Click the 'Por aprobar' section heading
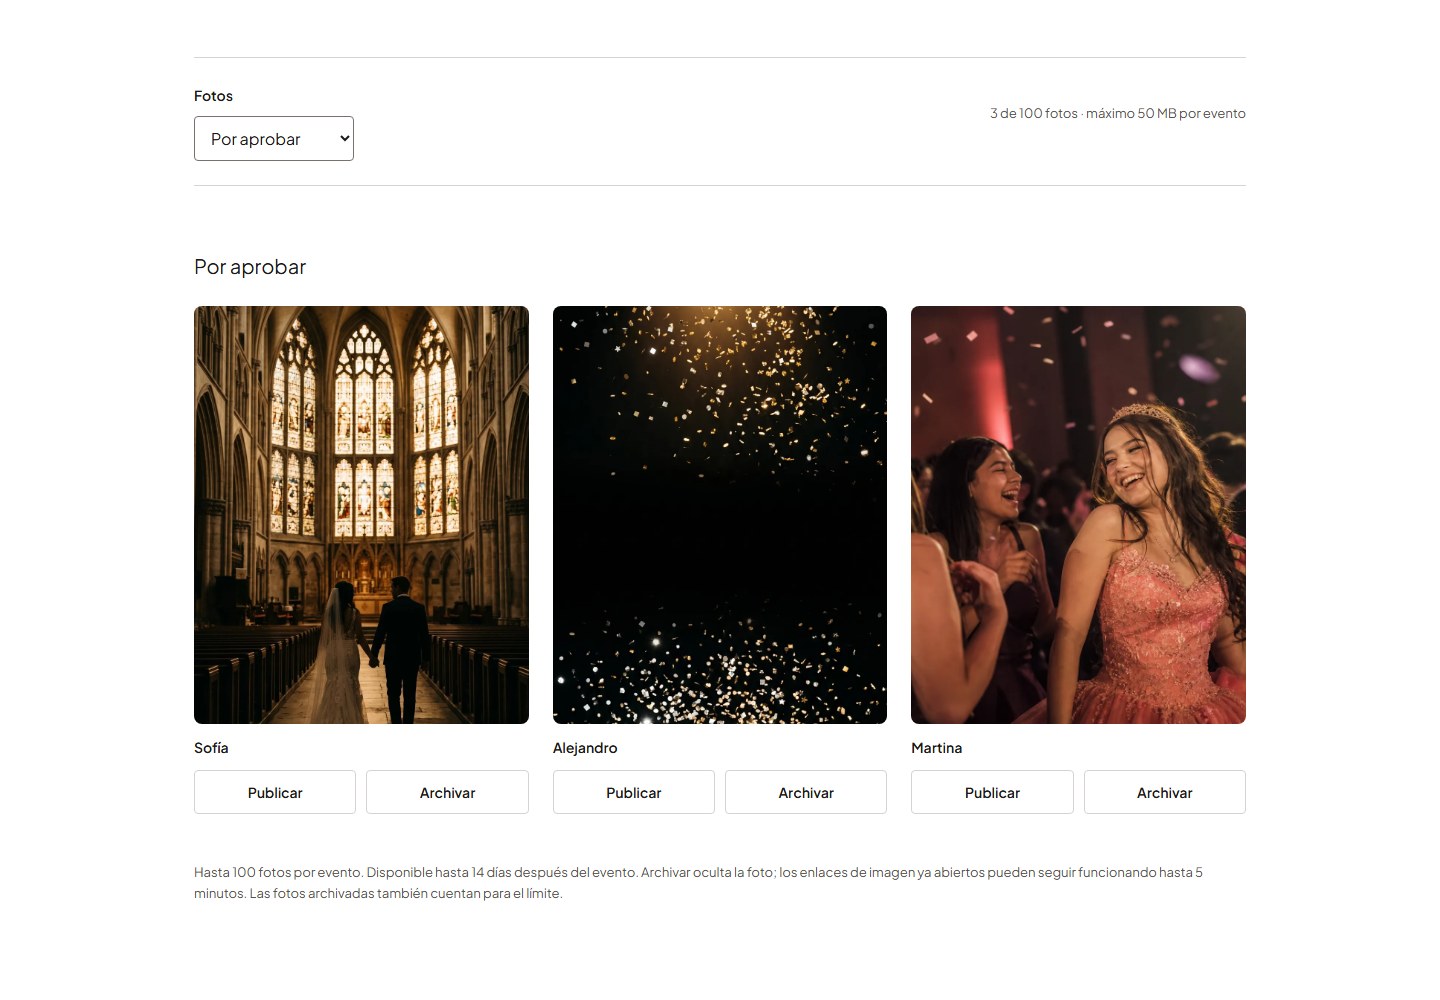This screenshot has width=1440, height=1000. (250, 267)
